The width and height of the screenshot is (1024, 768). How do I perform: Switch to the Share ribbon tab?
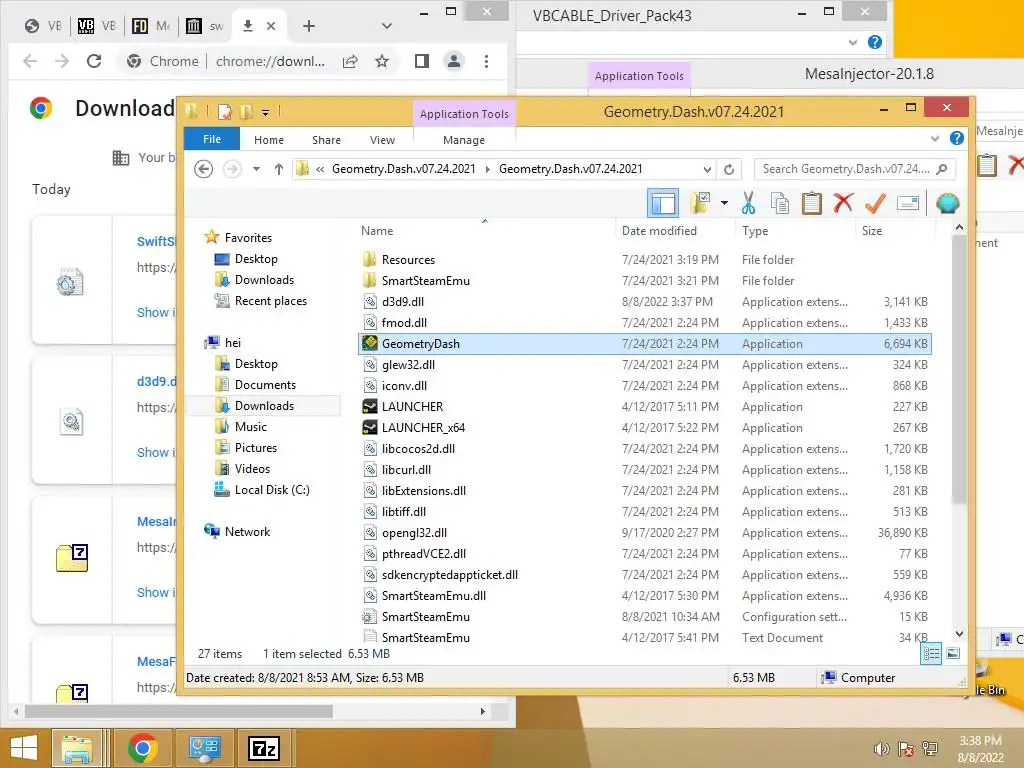[326, 140]
